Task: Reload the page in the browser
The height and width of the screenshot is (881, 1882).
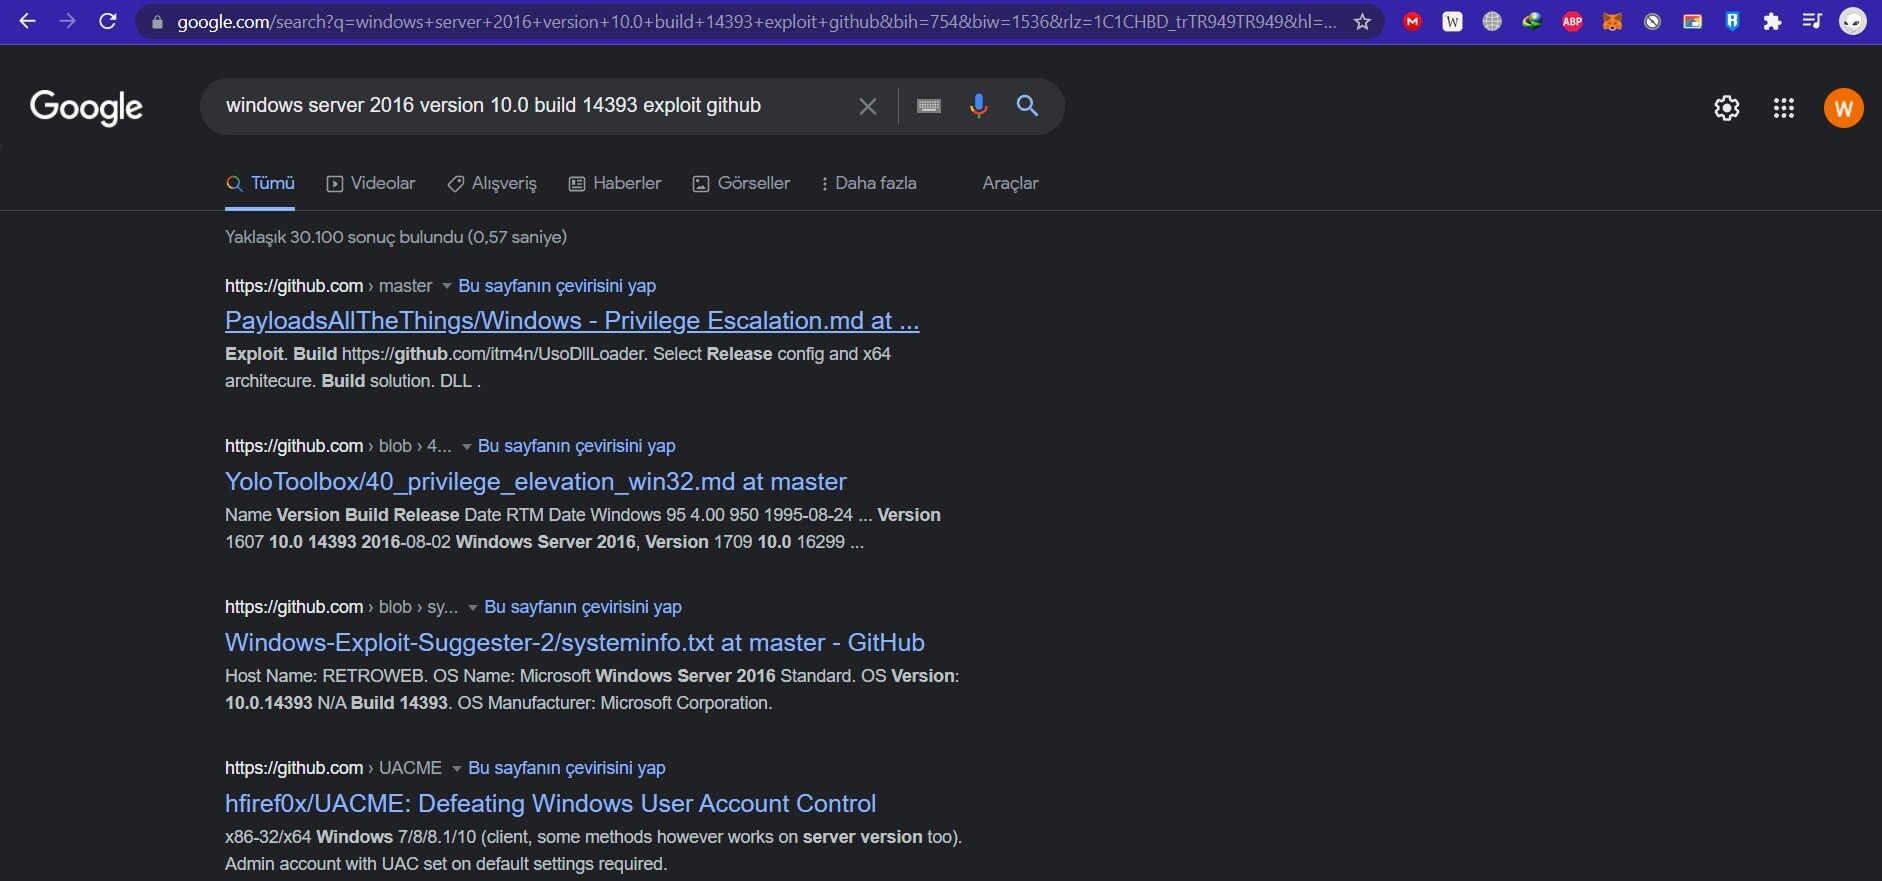Action: coord(108,21)
